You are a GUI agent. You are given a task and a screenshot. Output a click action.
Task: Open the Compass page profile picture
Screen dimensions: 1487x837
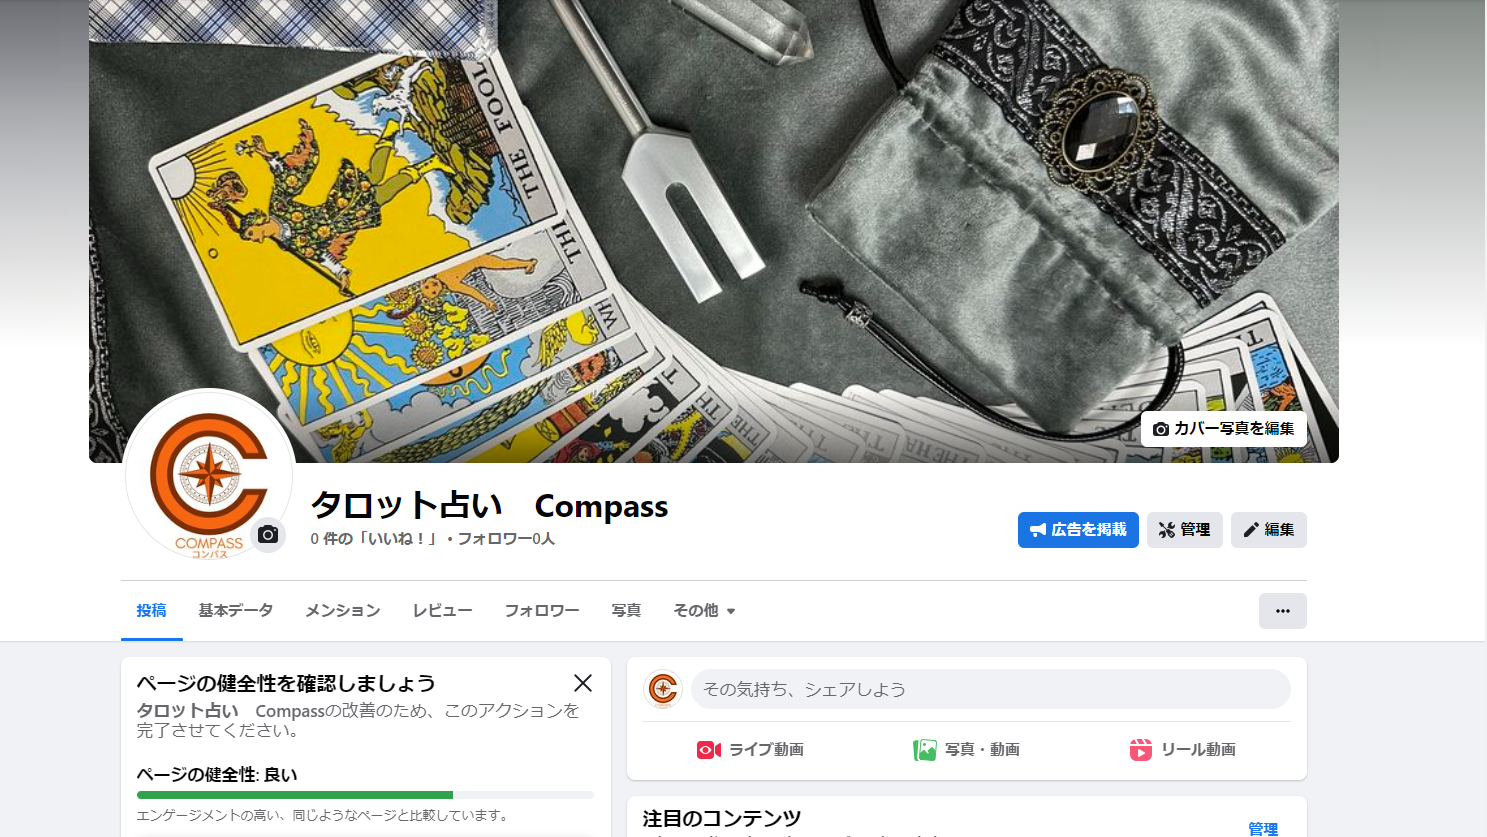tap(209, 475)
